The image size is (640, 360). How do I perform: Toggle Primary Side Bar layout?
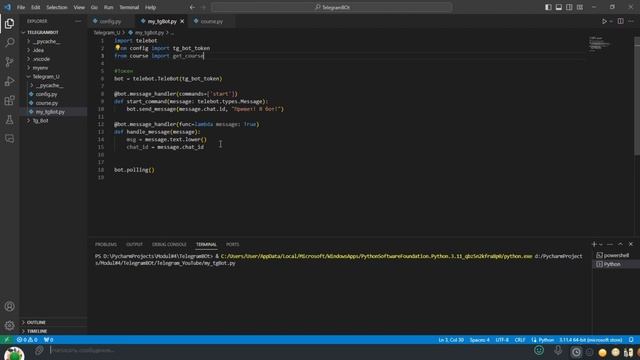pos(548,7)
